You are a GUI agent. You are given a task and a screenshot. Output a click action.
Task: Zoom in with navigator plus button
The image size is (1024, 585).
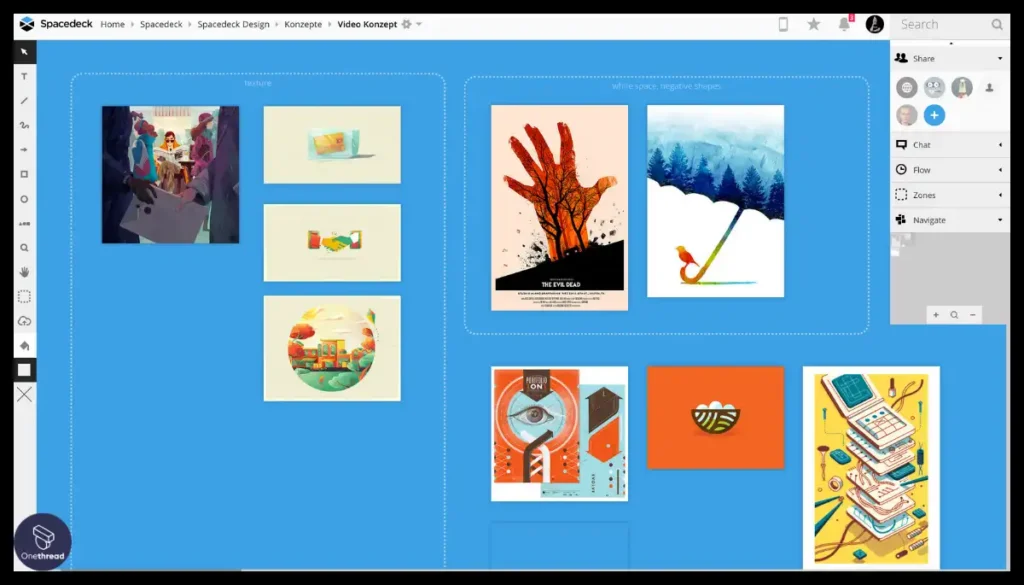[x=936, y=315]
